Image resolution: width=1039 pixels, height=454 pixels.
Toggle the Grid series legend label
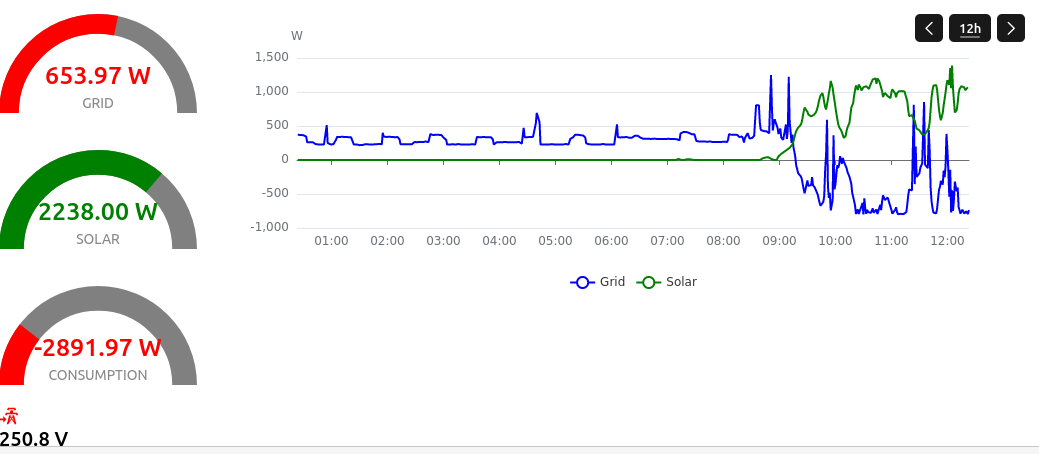(x=612, y=282)
